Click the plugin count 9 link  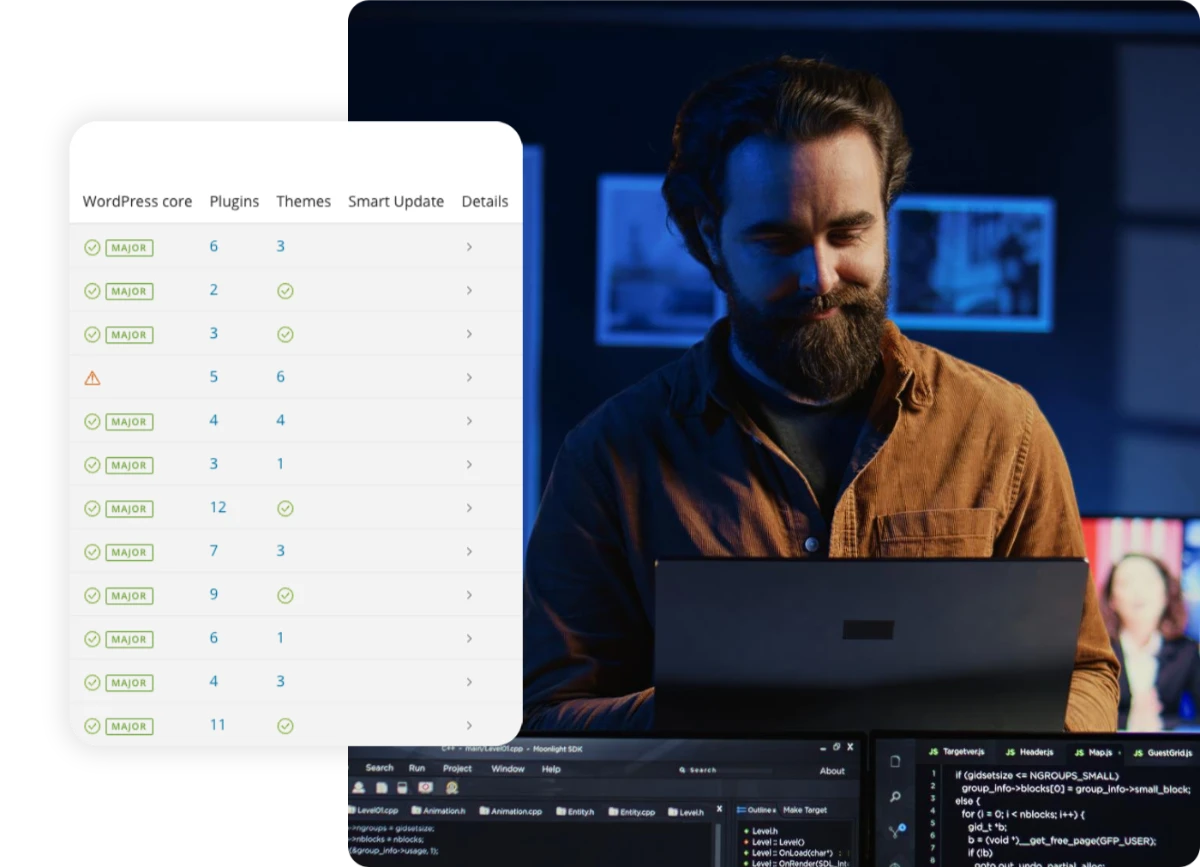[x=214, y=595]
